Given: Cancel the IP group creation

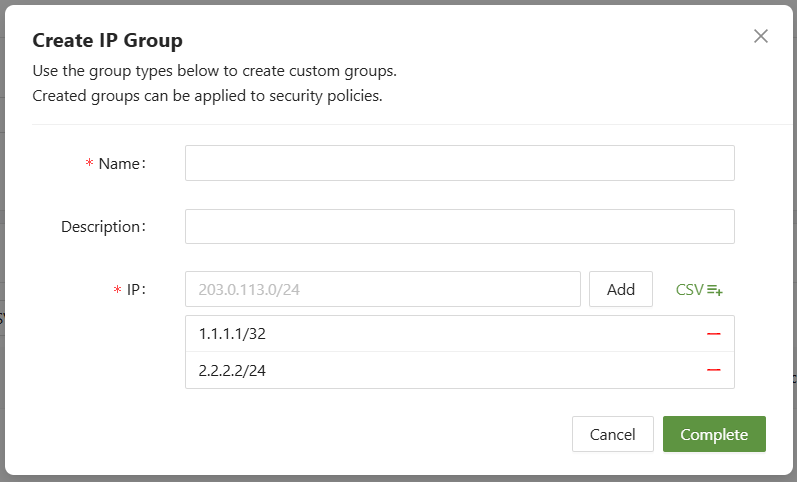Looking at the screenshot, I should pyautogui.click(x=612, y=434).
